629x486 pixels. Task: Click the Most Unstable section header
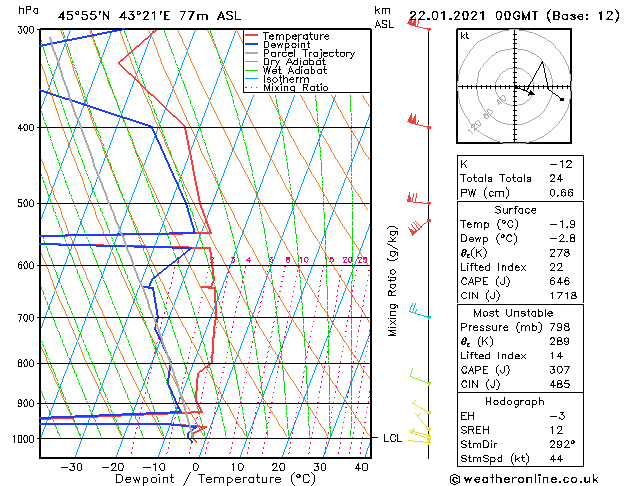click(513, 313)
